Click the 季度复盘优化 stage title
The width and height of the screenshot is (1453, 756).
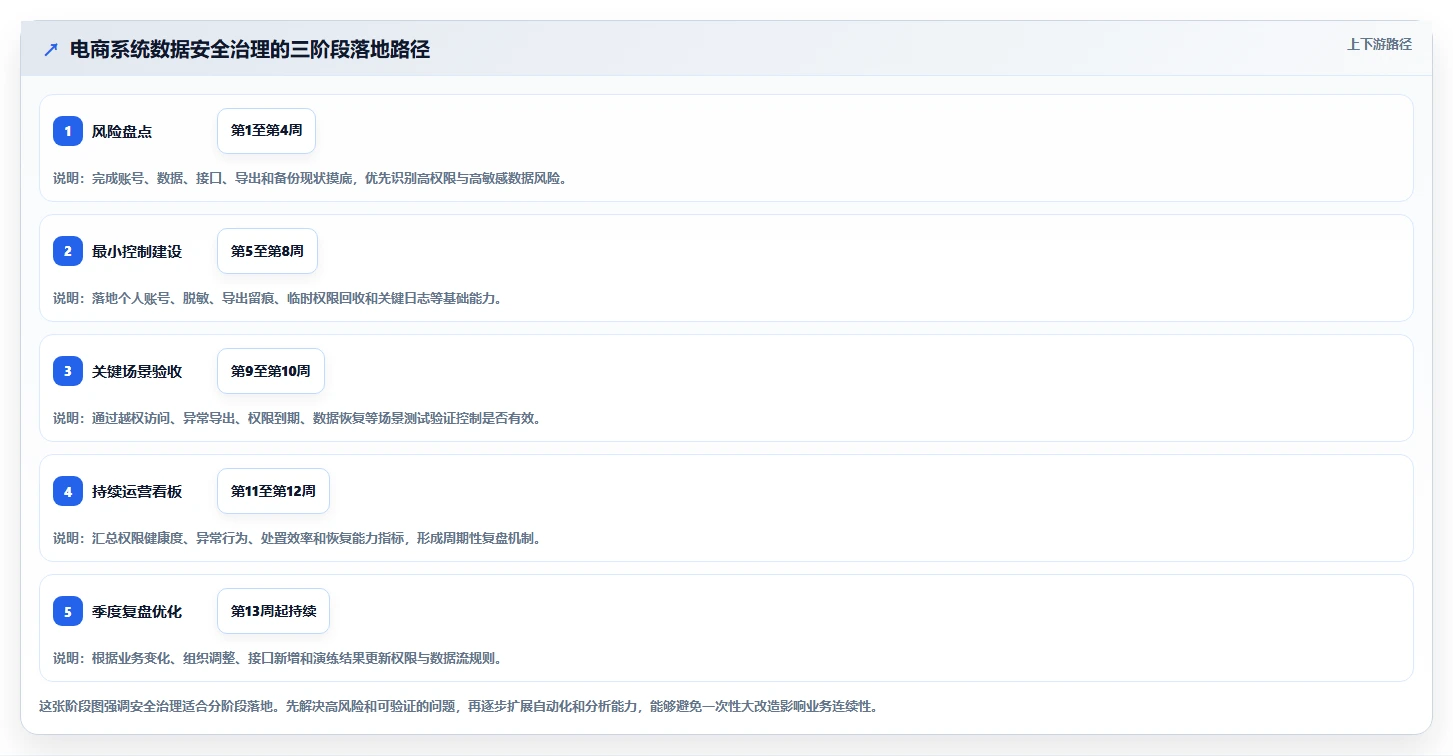(137, 611)
